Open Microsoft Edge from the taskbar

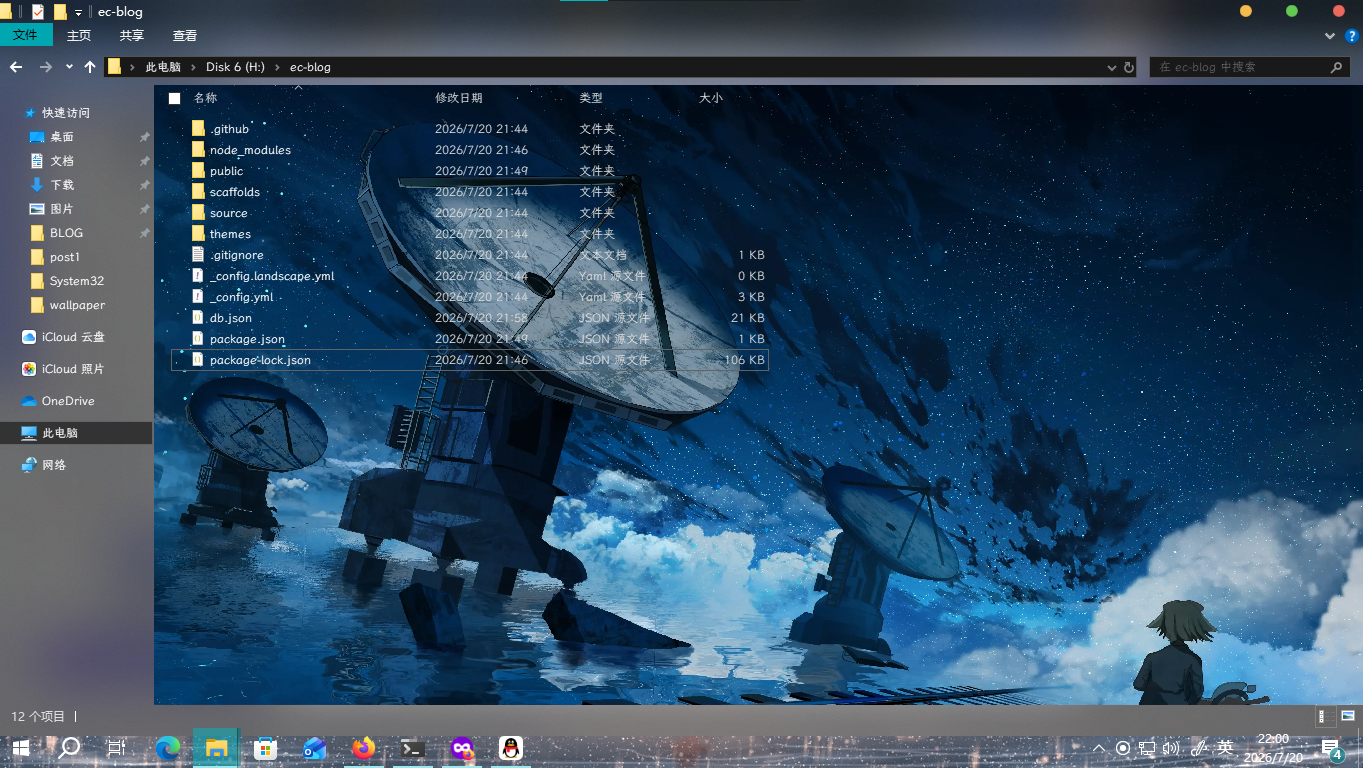point(167,747)
